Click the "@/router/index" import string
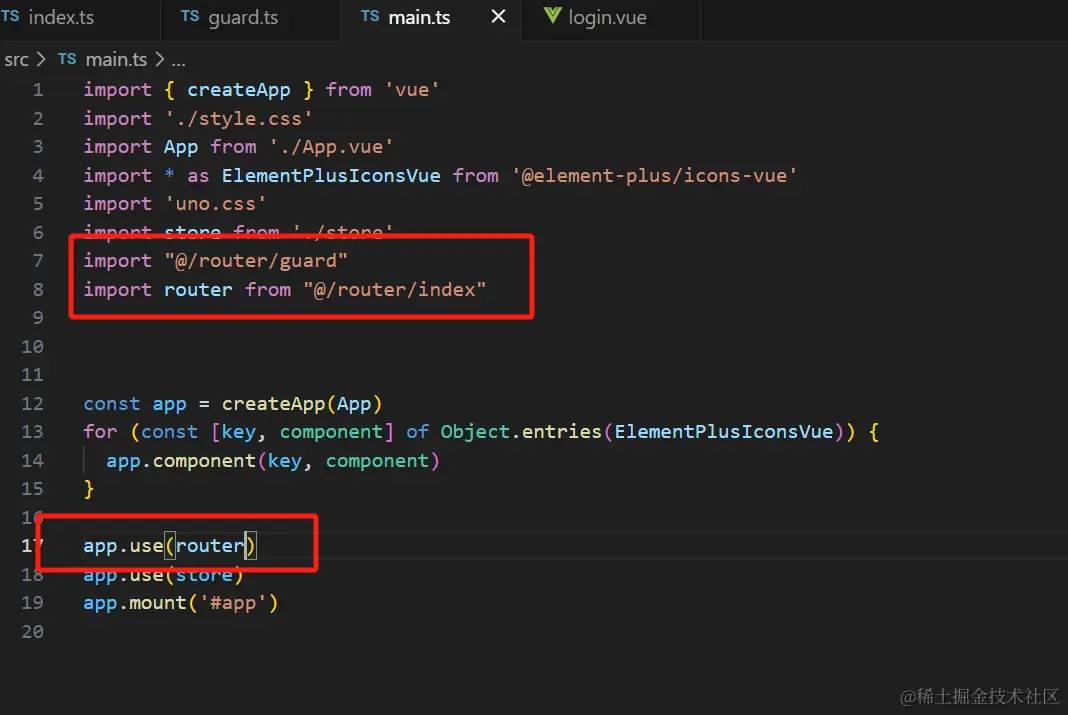Viewport: 1068px width, 715px height. [x=395, y=290]
